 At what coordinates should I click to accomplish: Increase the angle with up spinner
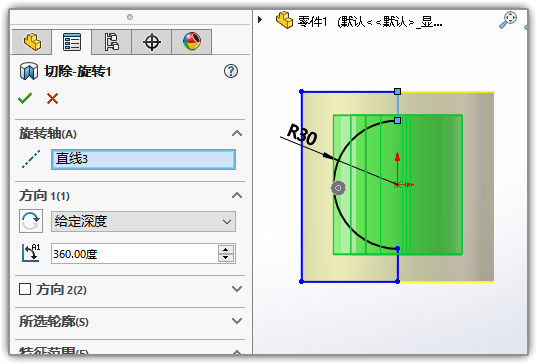tap(226, 249)
